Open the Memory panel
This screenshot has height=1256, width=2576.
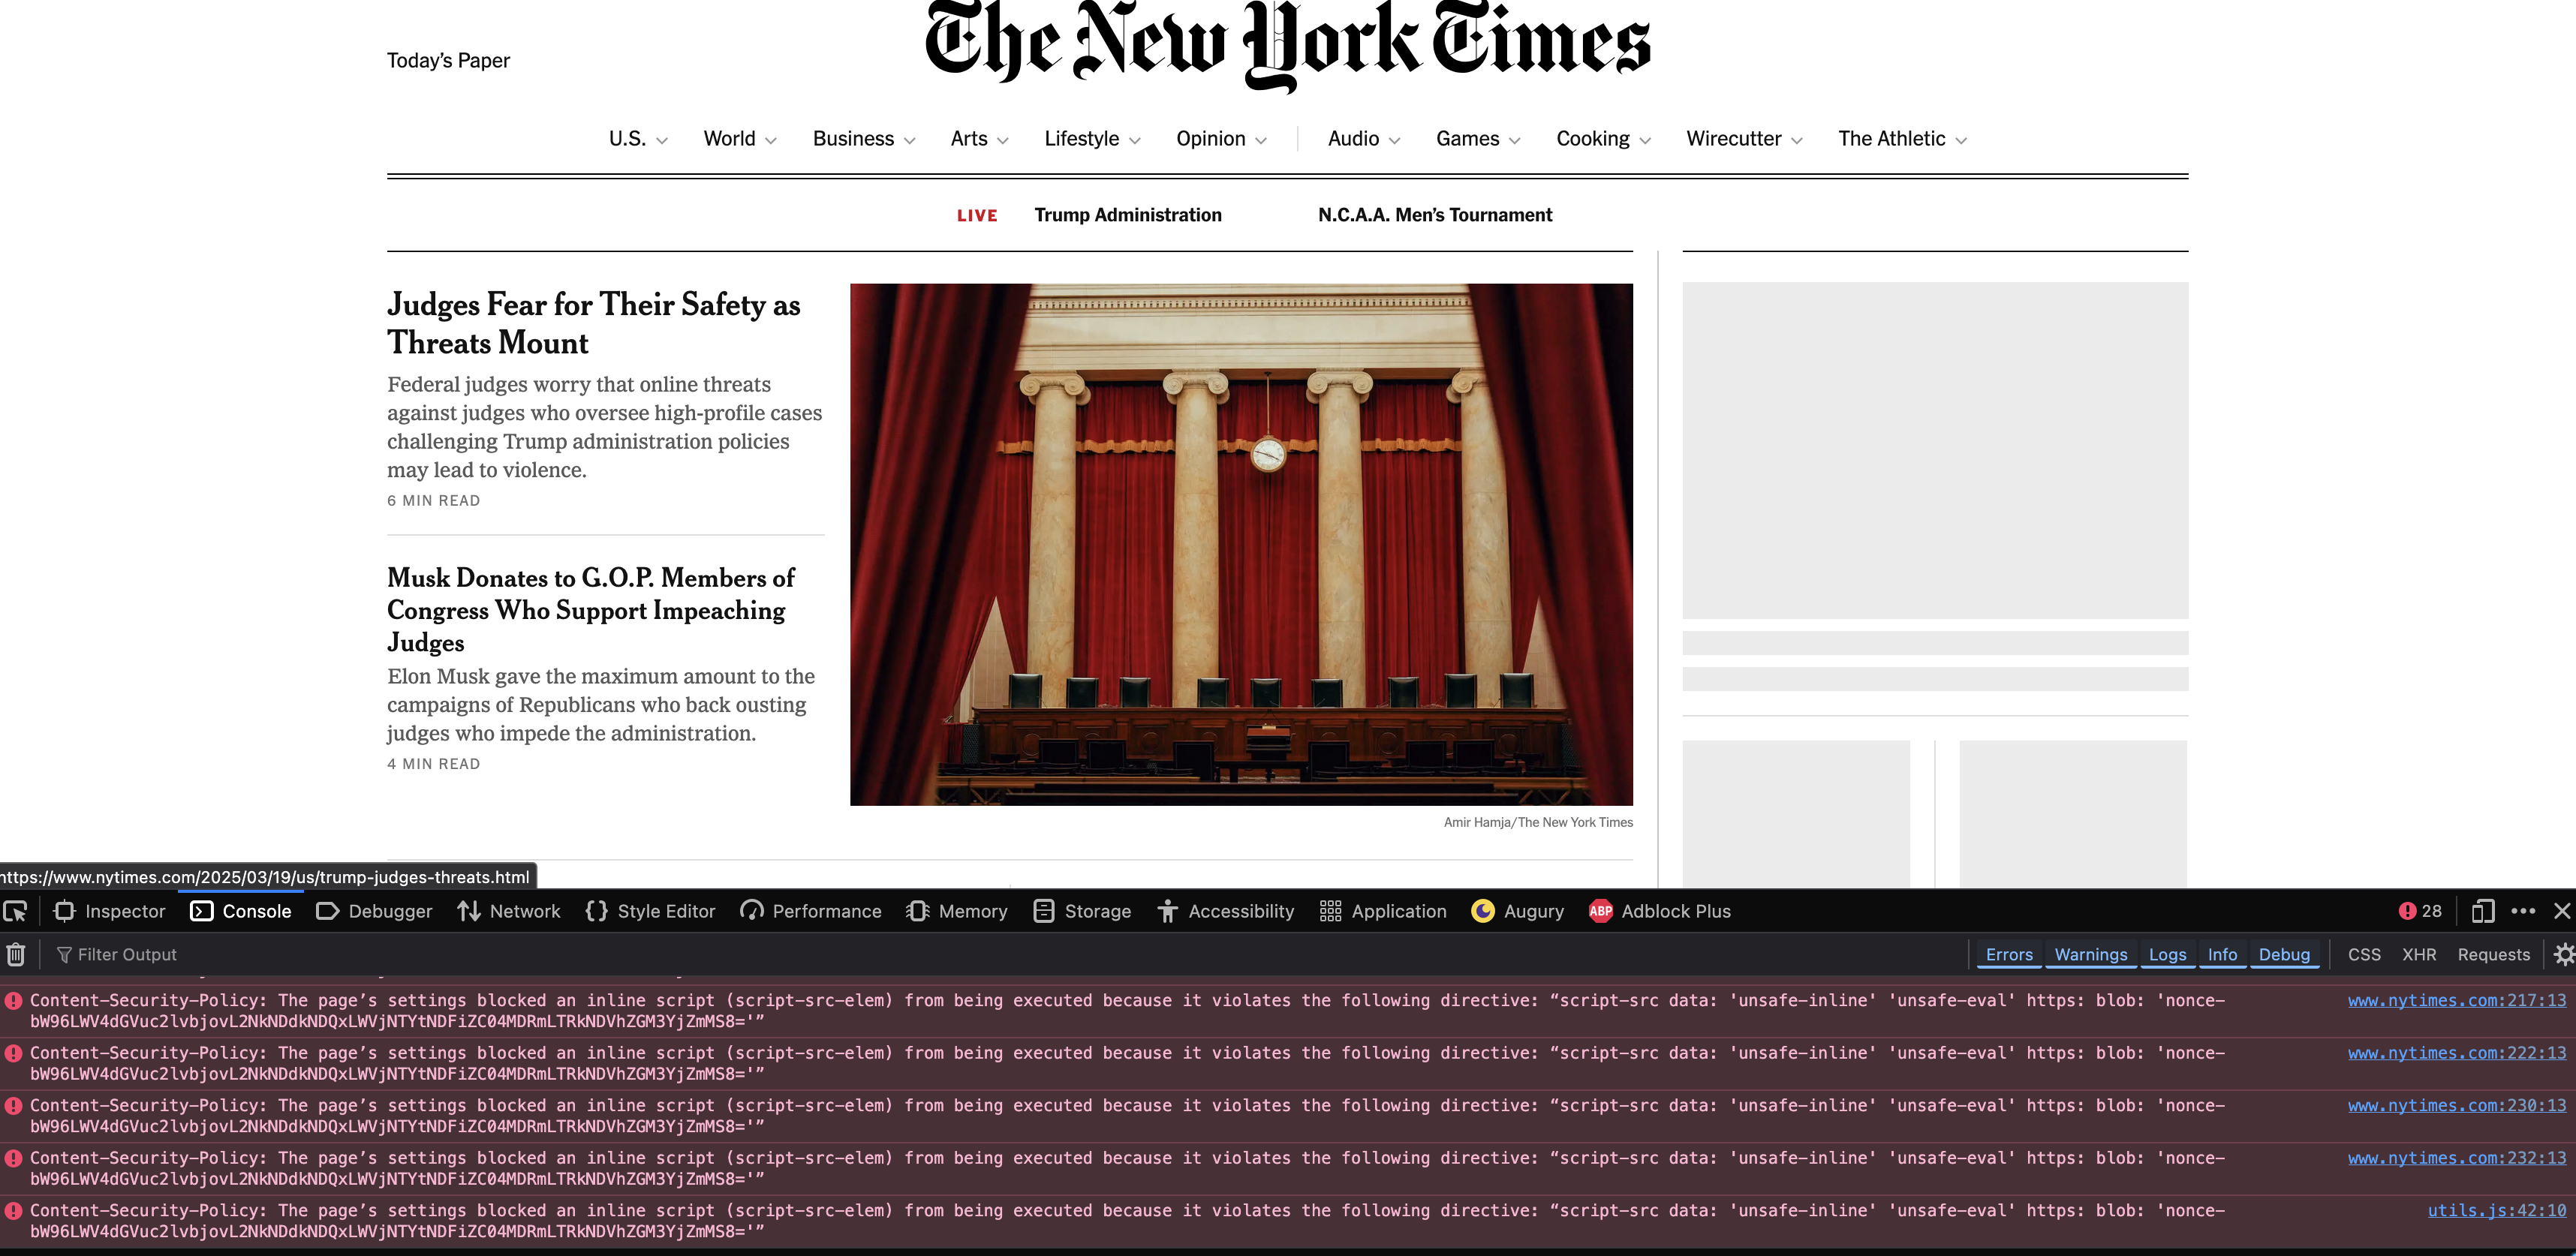tap(957, 911)
